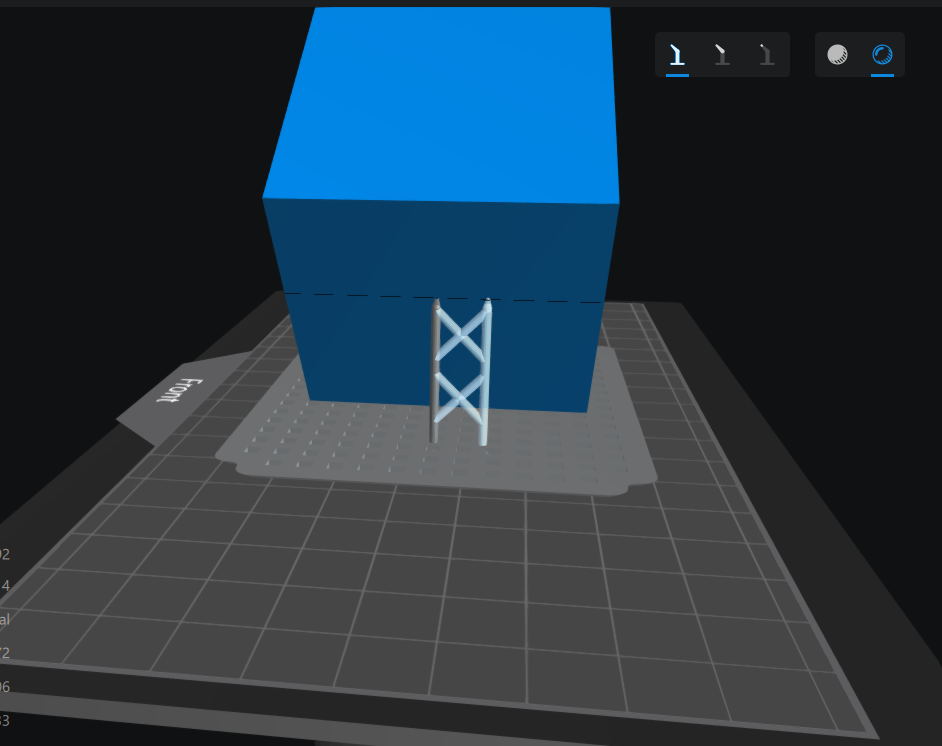
Task: Toggle the blue transparent sphere render mode
Action: point(882,55)
